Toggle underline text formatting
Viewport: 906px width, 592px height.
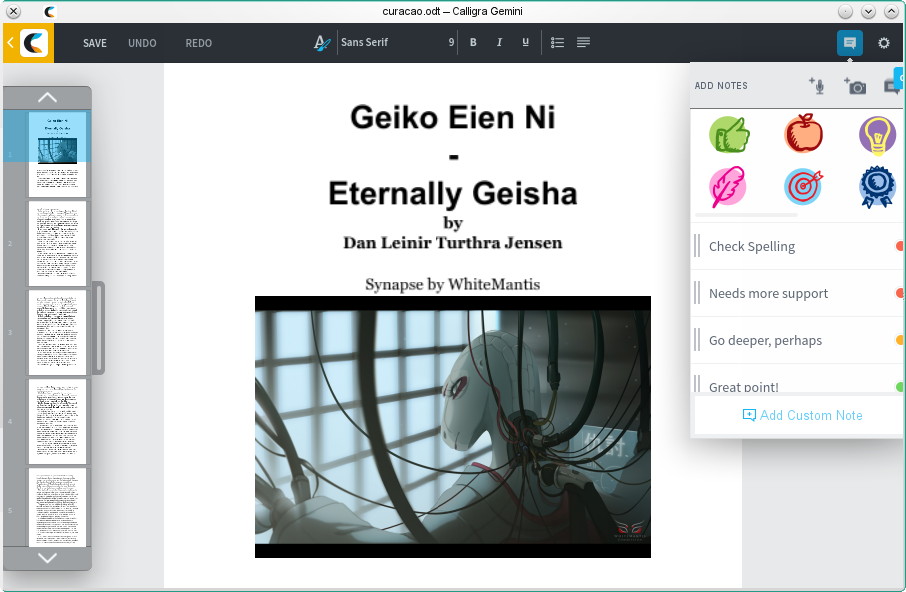[525, 43]
